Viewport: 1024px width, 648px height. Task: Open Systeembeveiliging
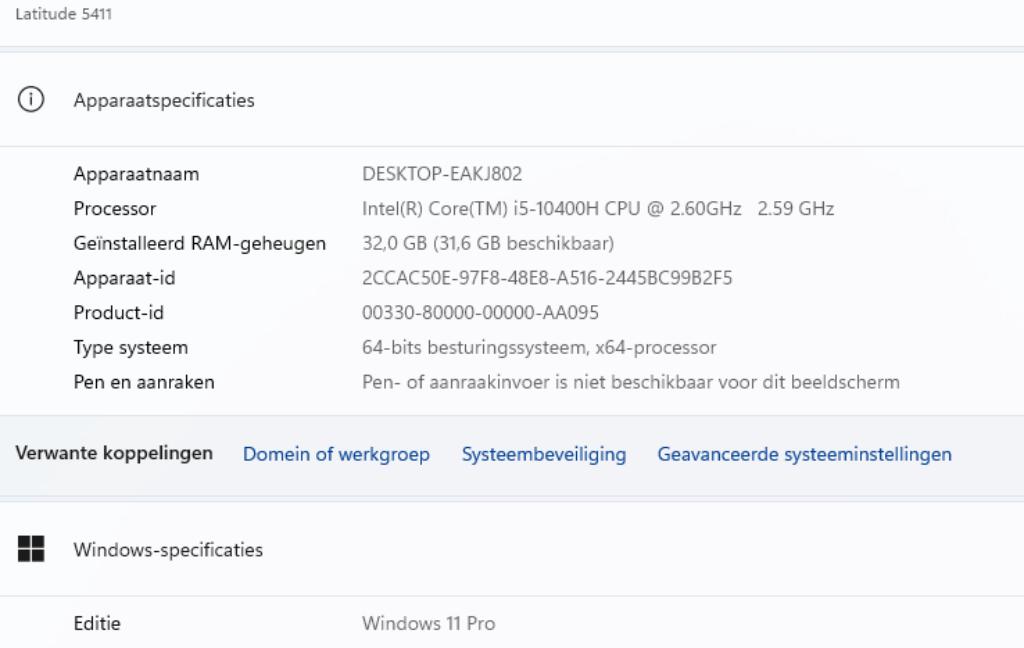click(543, 454)
